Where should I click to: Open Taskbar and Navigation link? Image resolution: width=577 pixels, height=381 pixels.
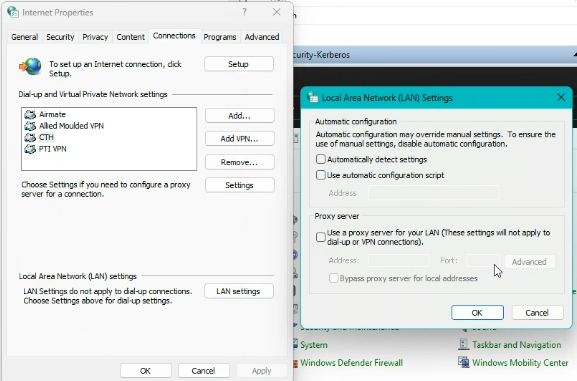[516, 345]
